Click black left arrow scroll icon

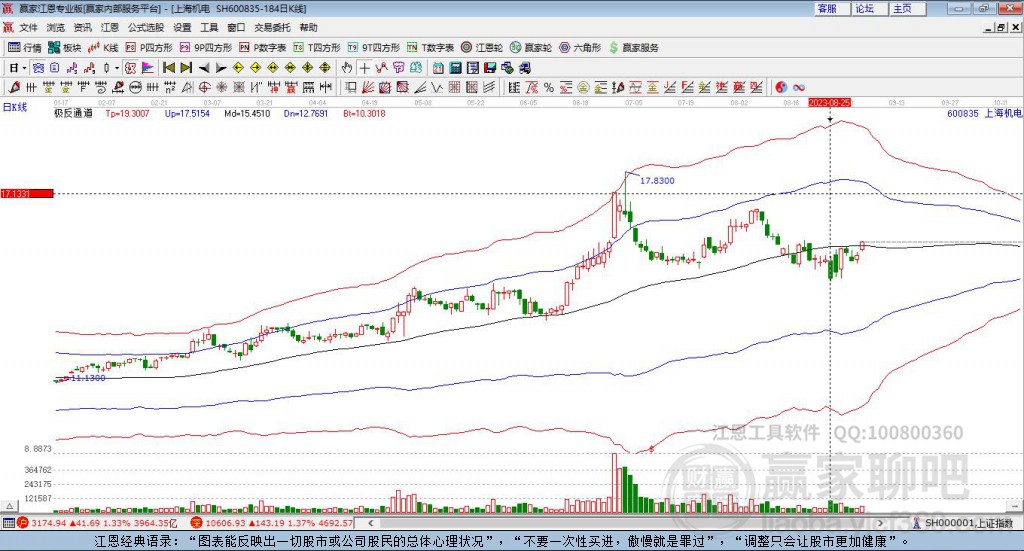(x=204, y=68)
